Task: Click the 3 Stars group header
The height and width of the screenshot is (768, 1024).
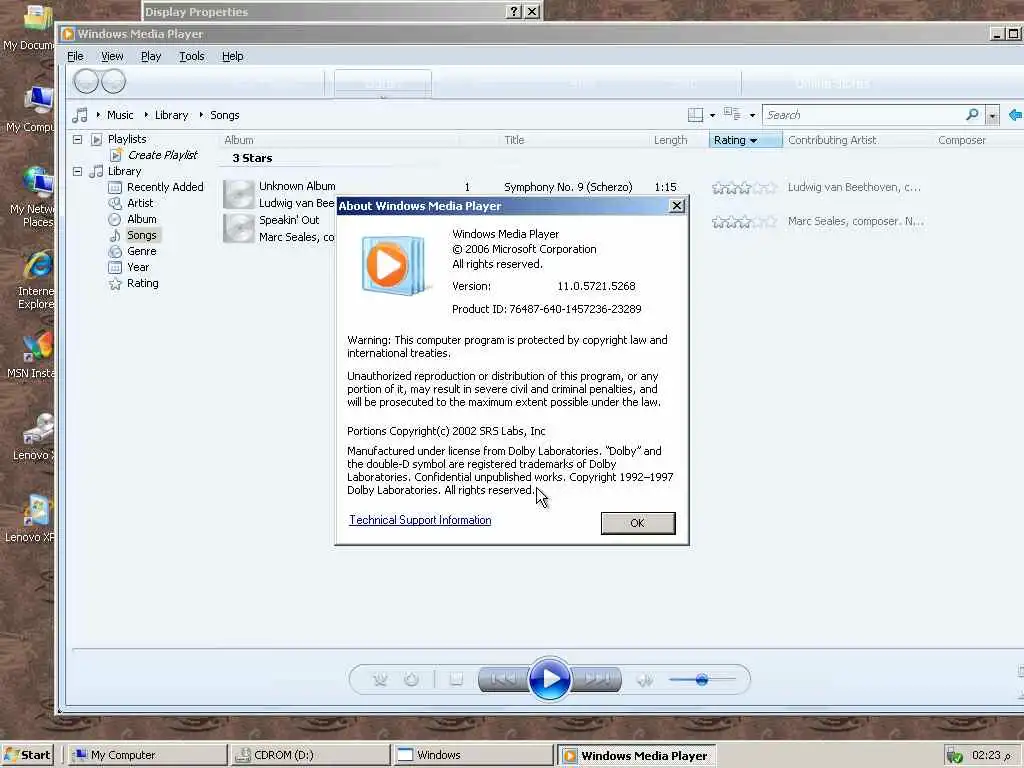Action: (x=252, y=158)
